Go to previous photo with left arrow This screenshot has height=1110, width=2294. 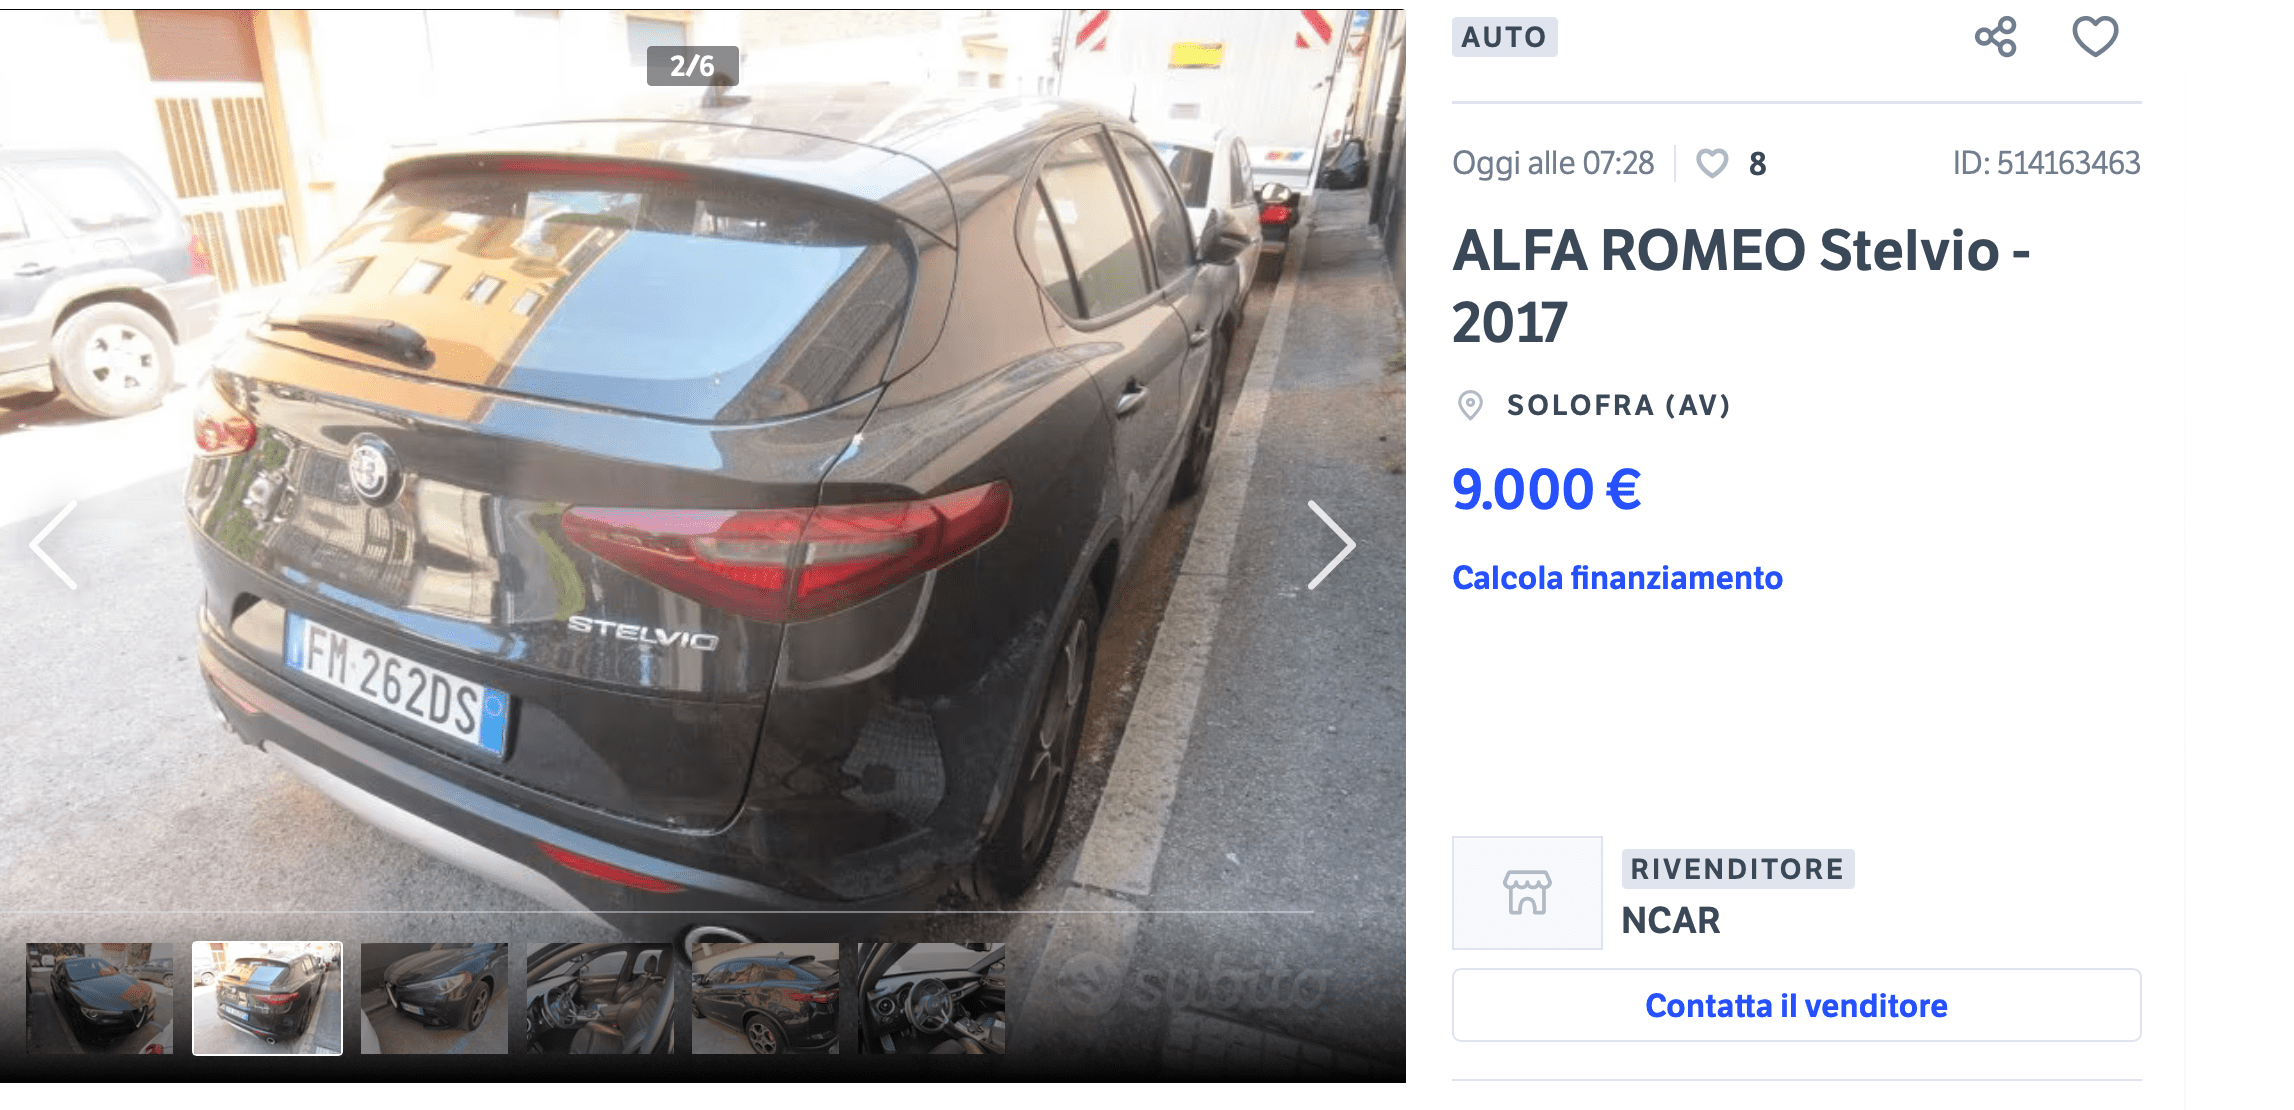[x=54, y=545]
